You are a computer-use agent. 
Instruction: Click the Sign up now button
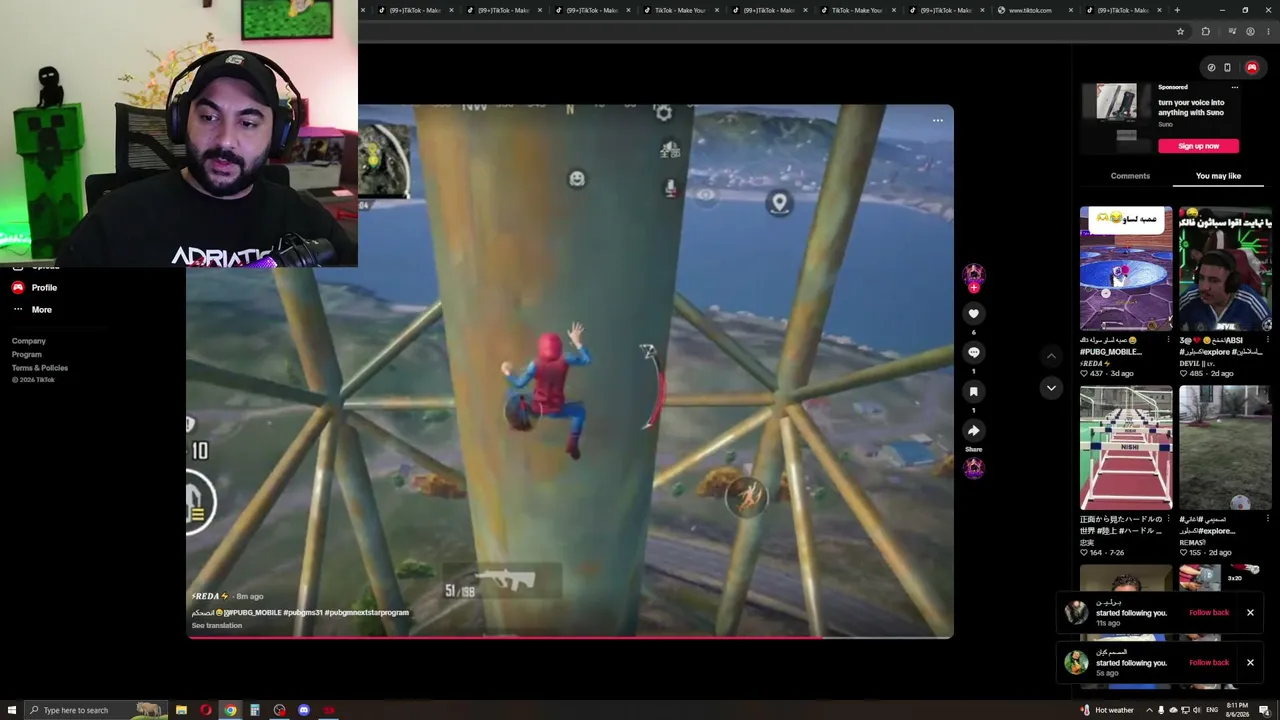tap(1198, 146)
